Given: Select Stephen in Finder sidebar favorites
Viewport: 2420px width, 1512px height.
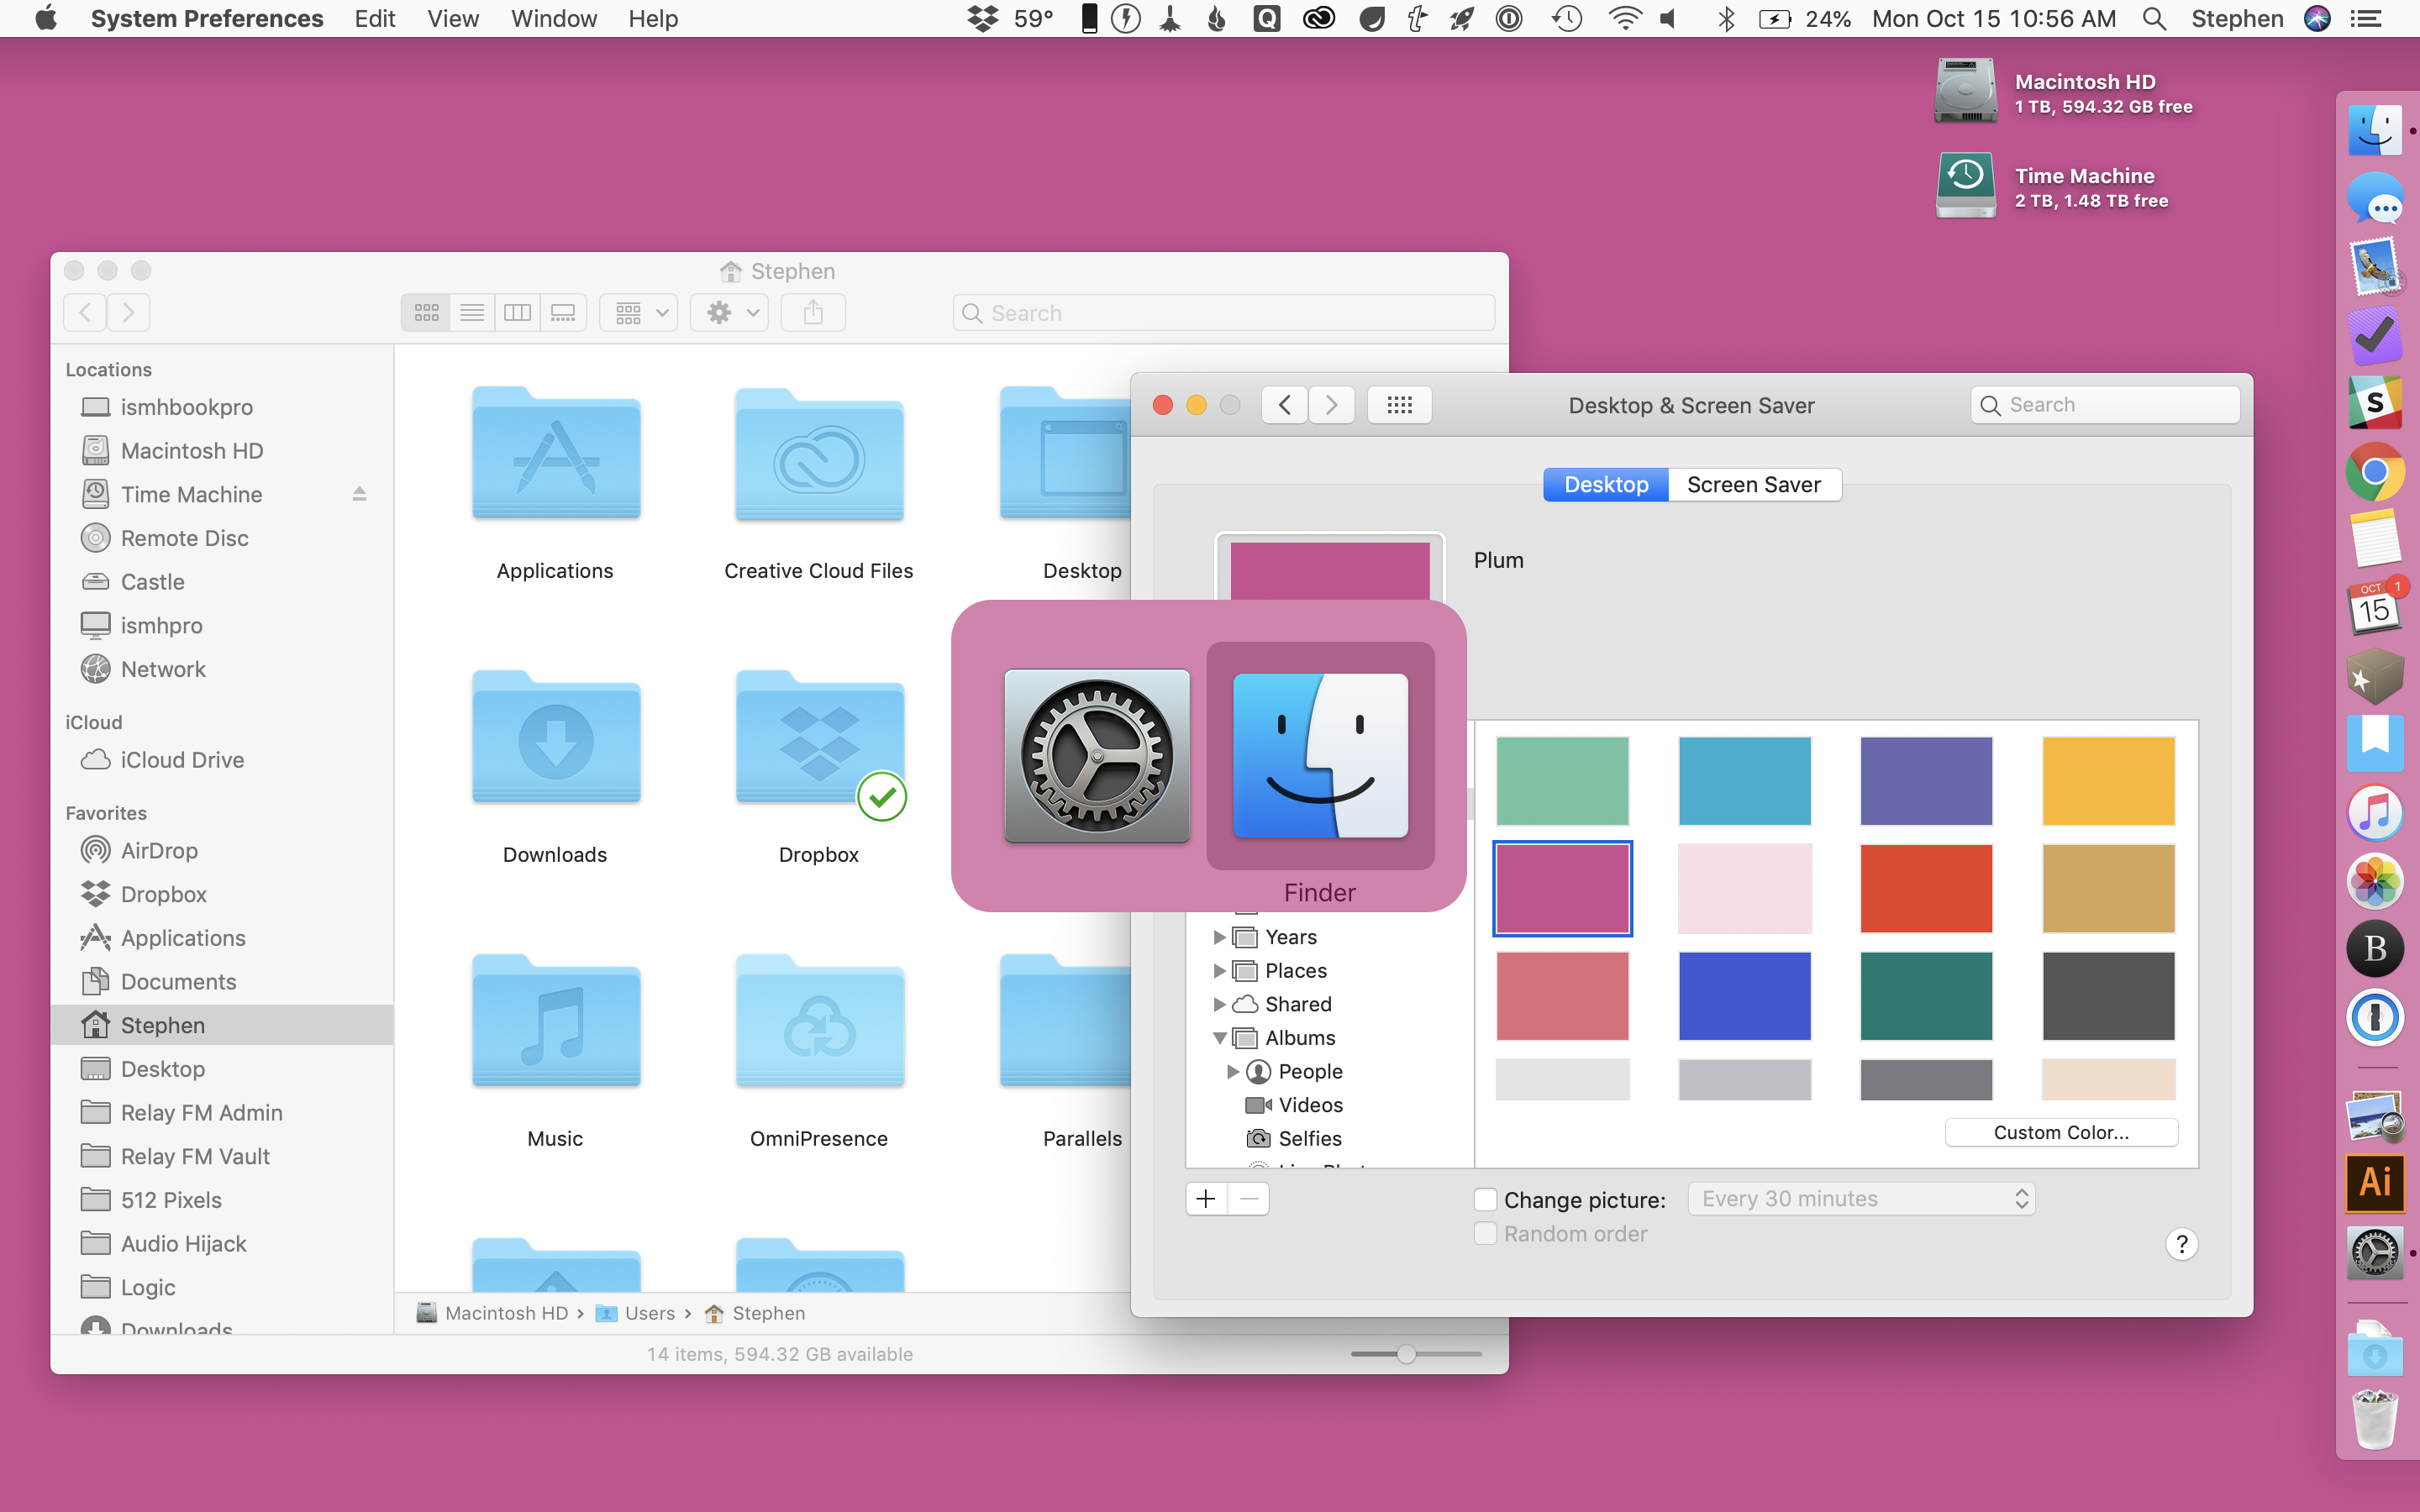Looking at the screenshot, I should point(222,1025).
